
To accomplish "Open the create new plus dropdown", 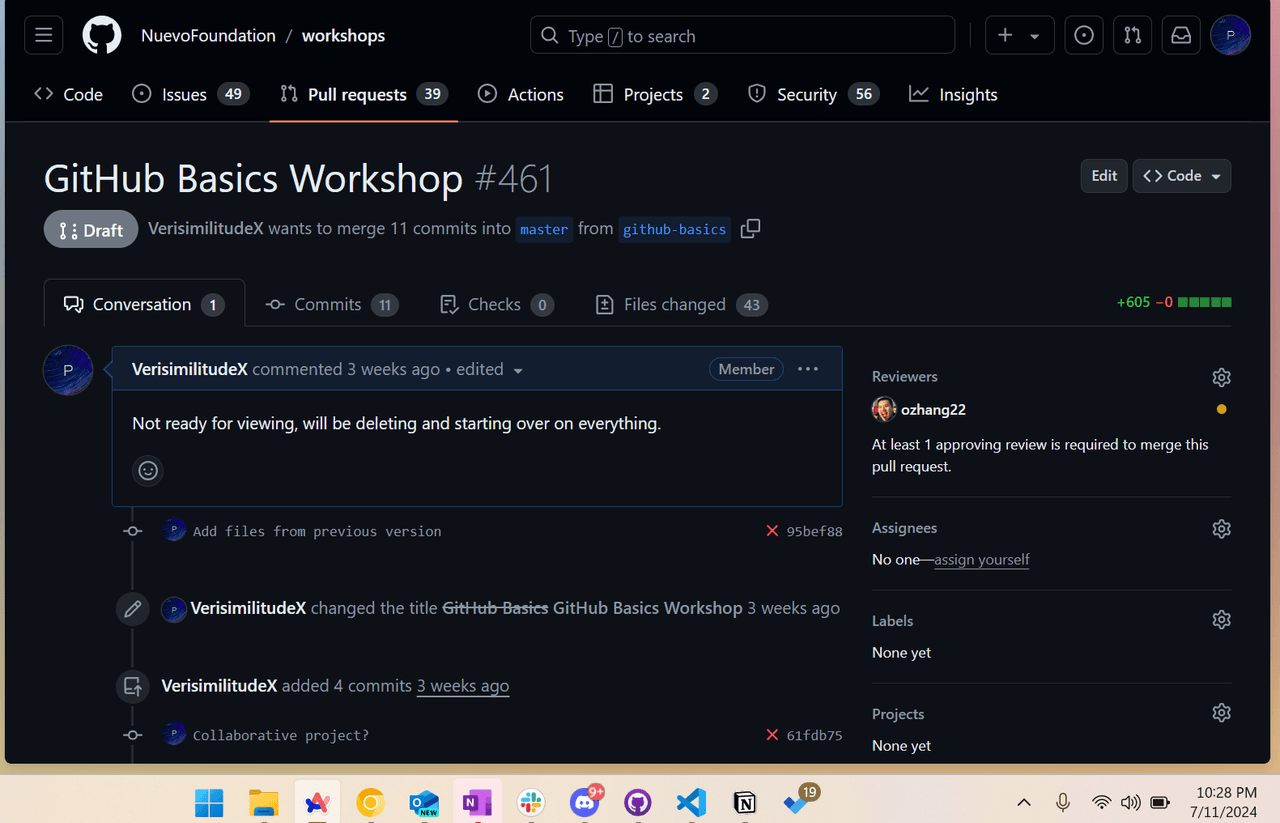I will (x=1019, y=36).
